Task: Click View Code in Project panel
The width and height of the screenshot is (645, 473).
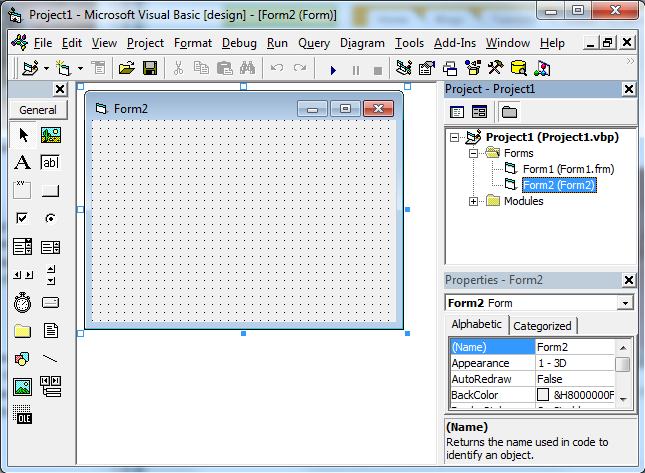Action: click(457, 111)
